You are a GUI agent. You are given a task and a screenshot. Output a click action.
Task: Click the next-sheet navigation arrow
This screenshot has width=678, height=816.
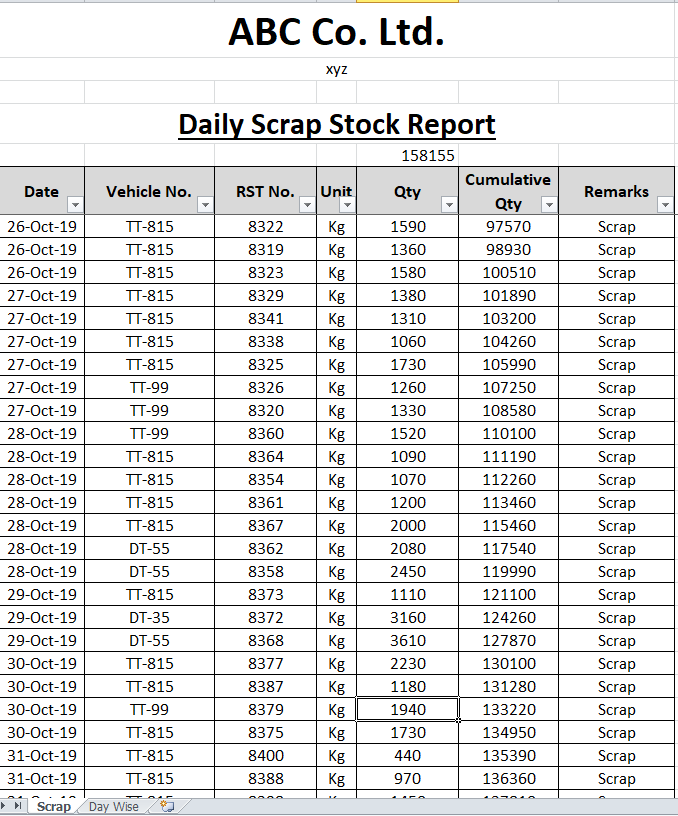click(x=6, y=806)
